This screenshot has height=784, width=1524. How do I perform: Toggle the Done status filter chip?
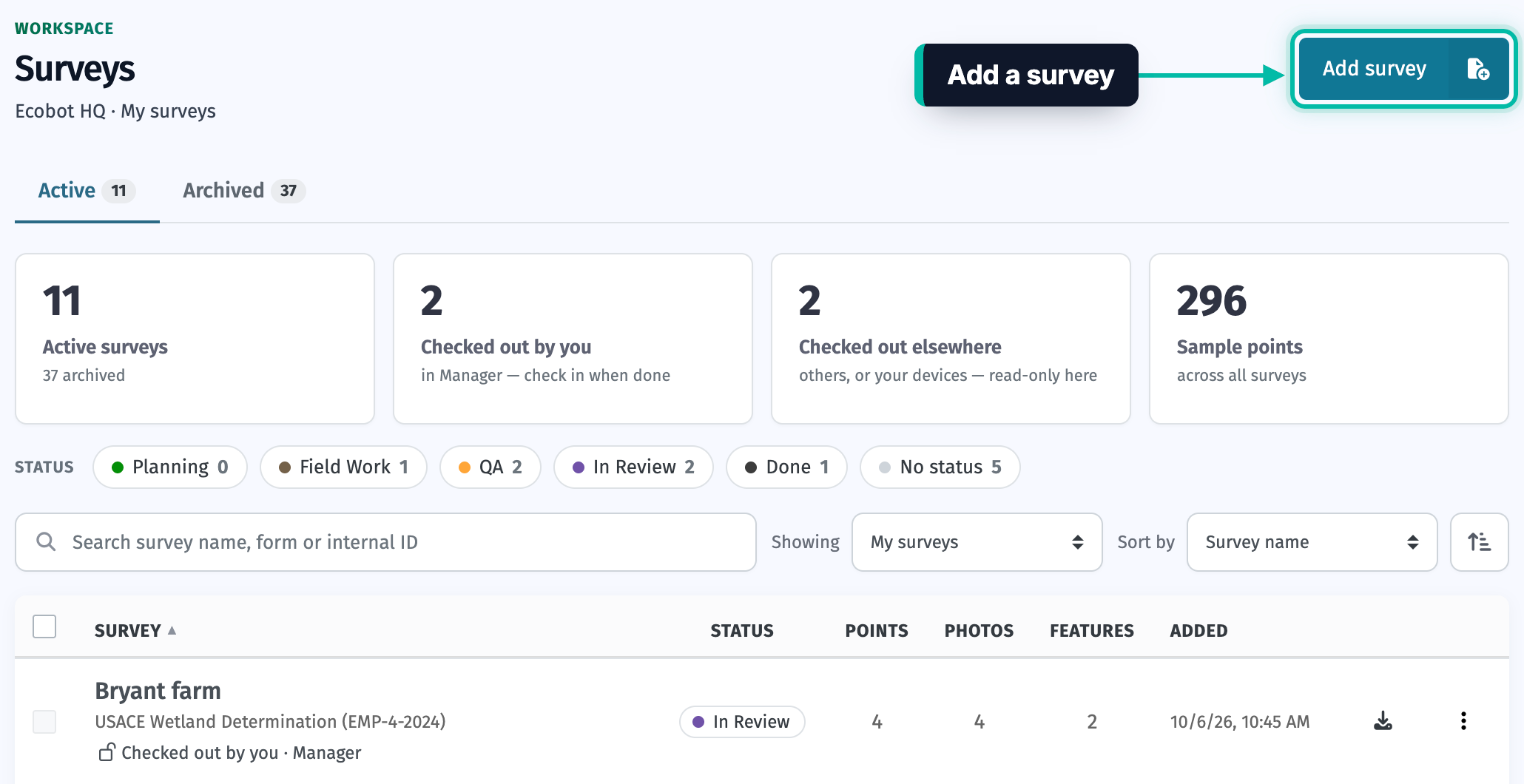pyautogui.click(x=786, y=467)
